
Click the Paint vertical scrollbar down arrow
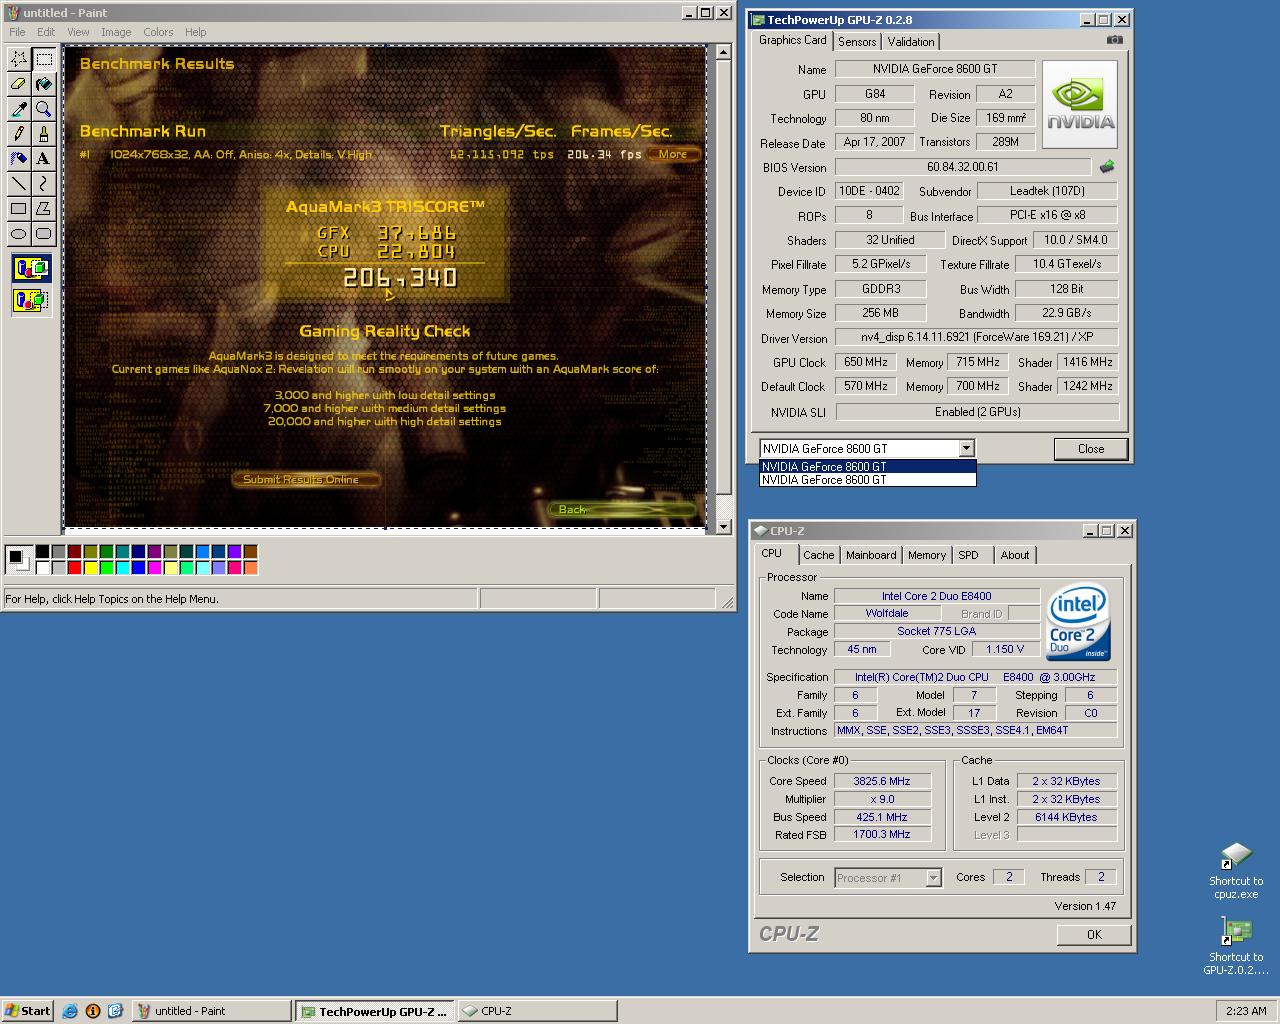(725, 526)
